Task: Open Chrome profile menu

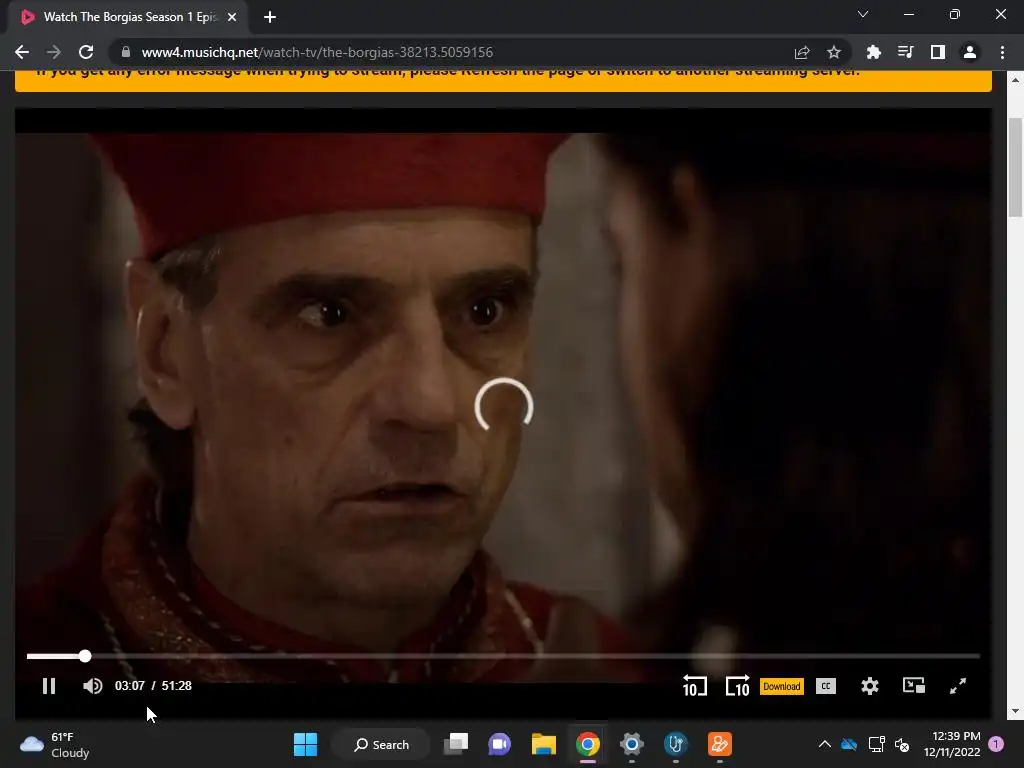Action: click(970, 52)
